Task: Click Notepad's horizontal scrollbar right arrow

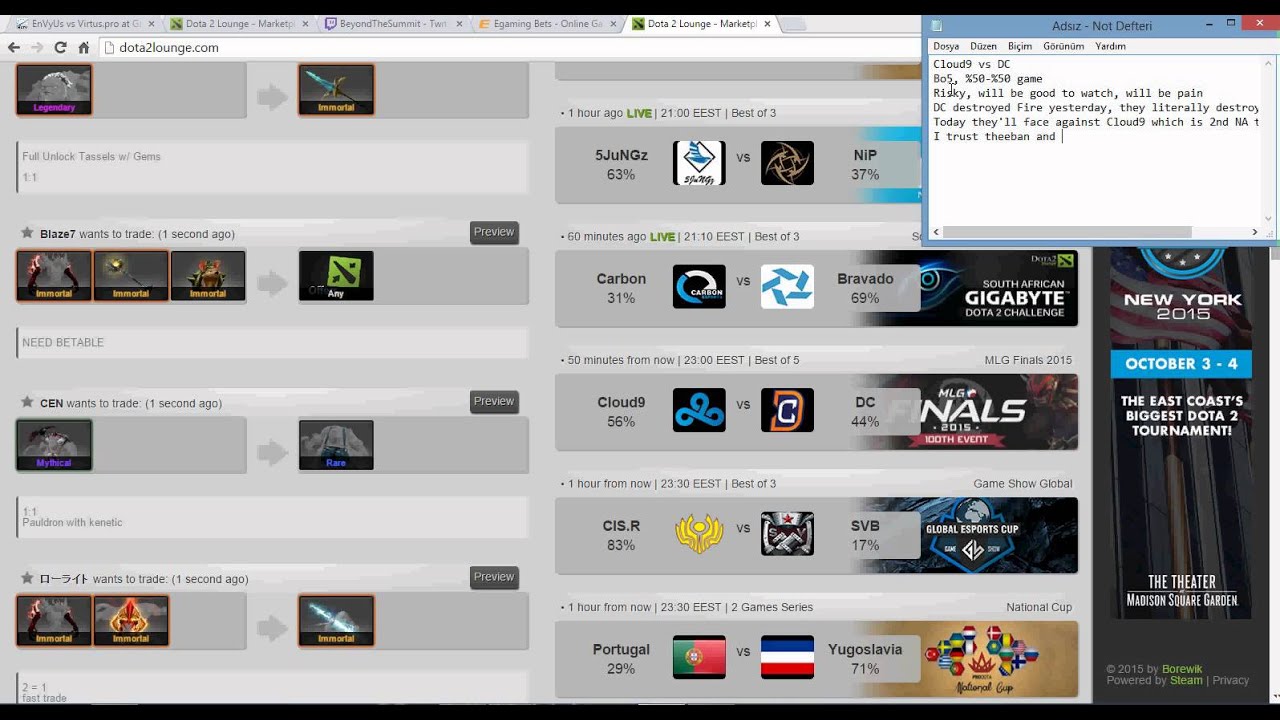Action: (x=1255, y=232)
